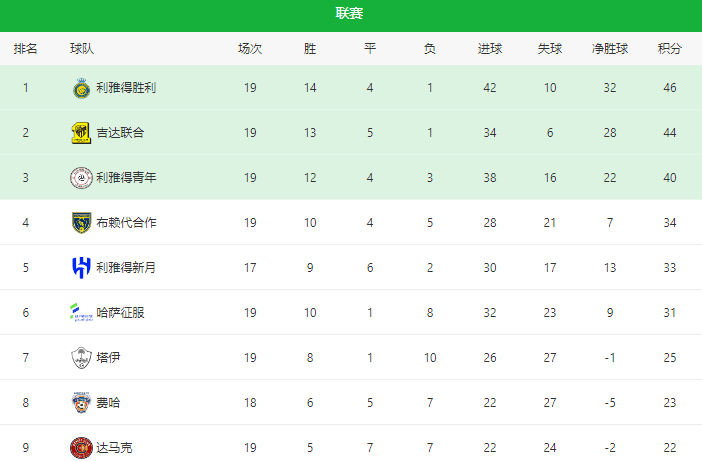The width and height of the screenshot is (703, 461).
Task: Open the 利雅得胜利 team name link
Action: (126, 88)
